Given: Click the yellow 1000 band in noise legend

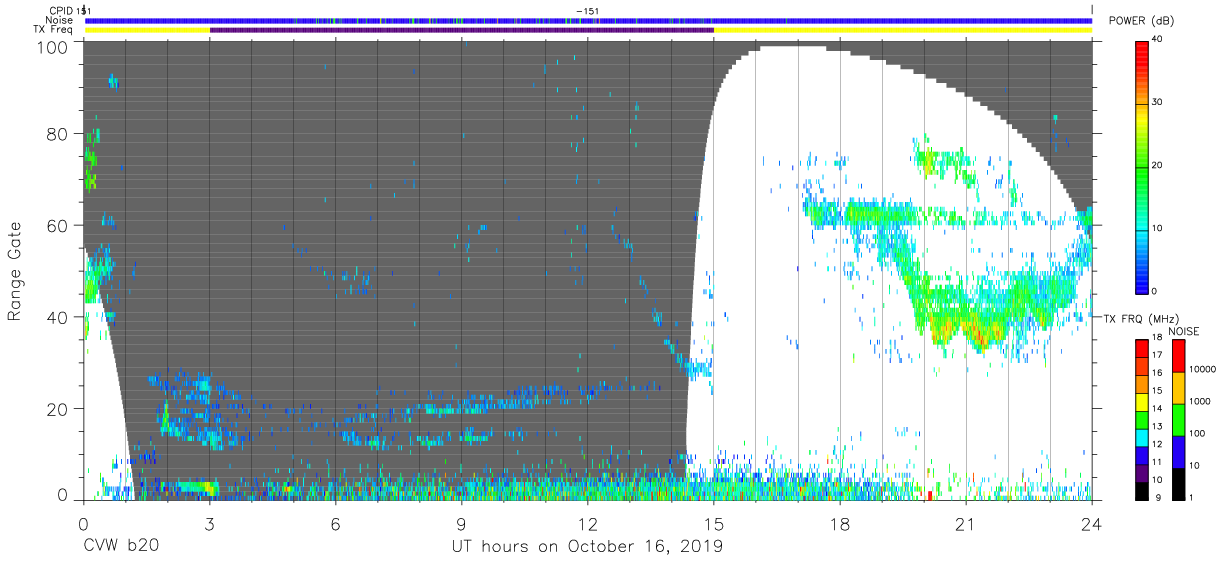Looking at the screenshot, I should coord(1179,388).
